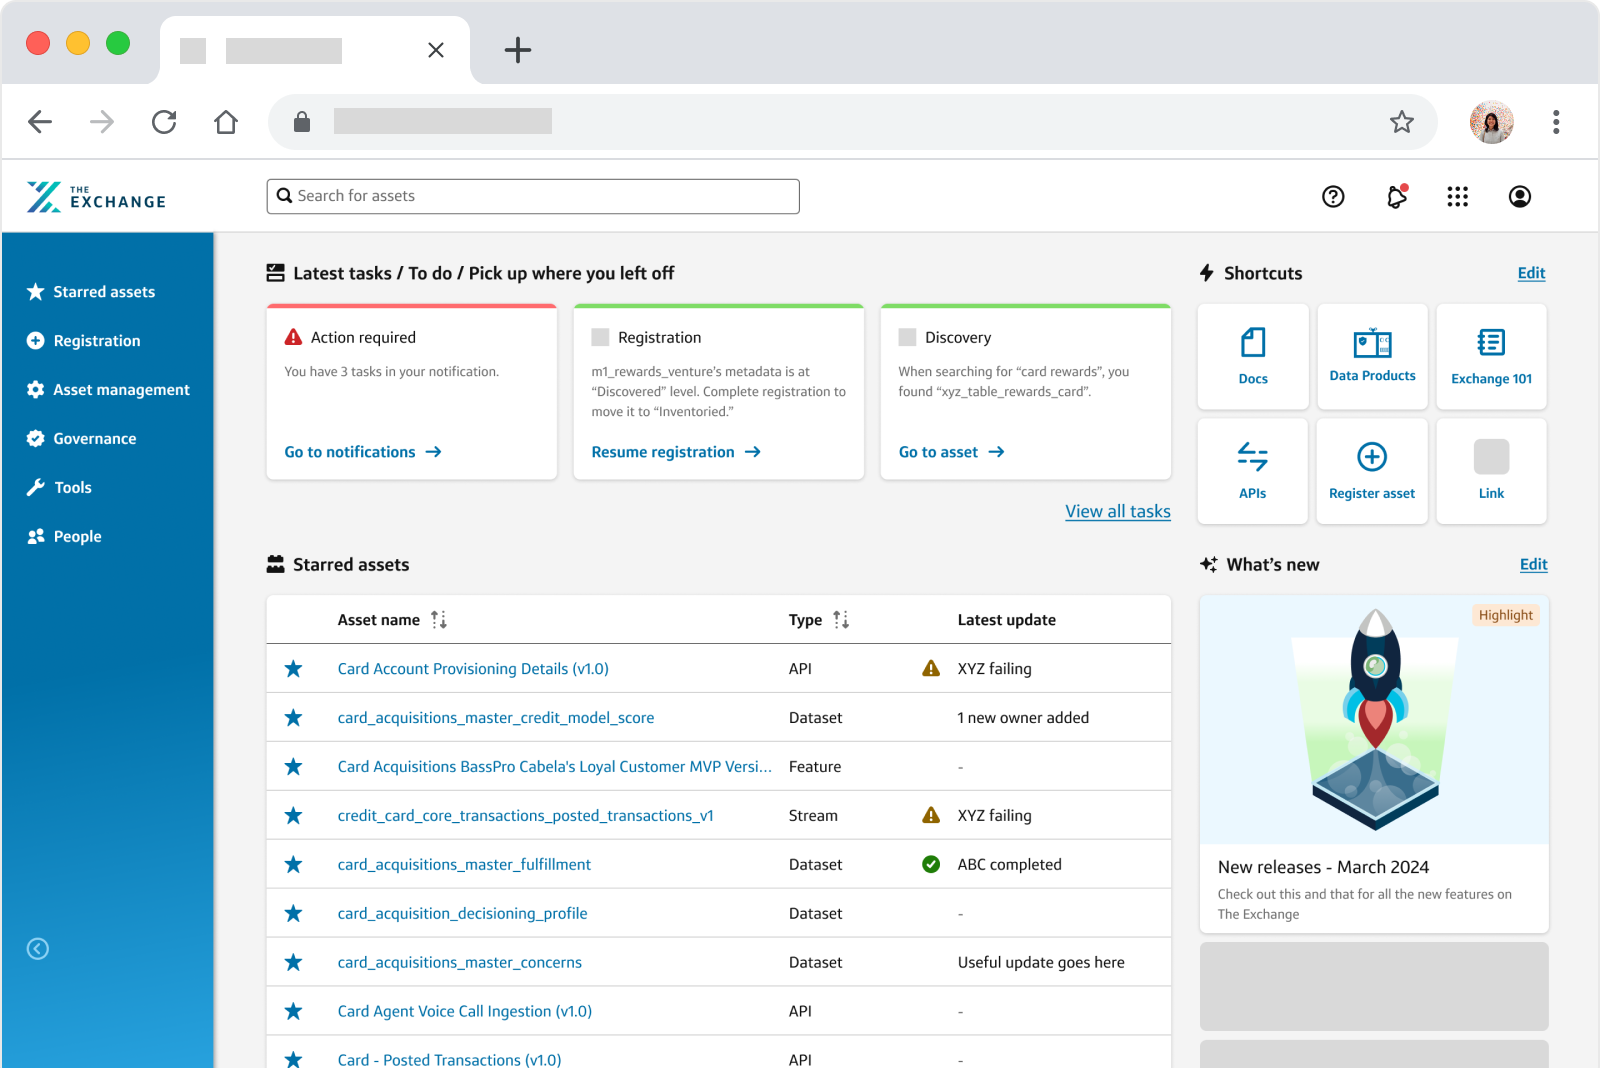
Task: Open the Data Products shortcut
Action: click(1372, 357)
